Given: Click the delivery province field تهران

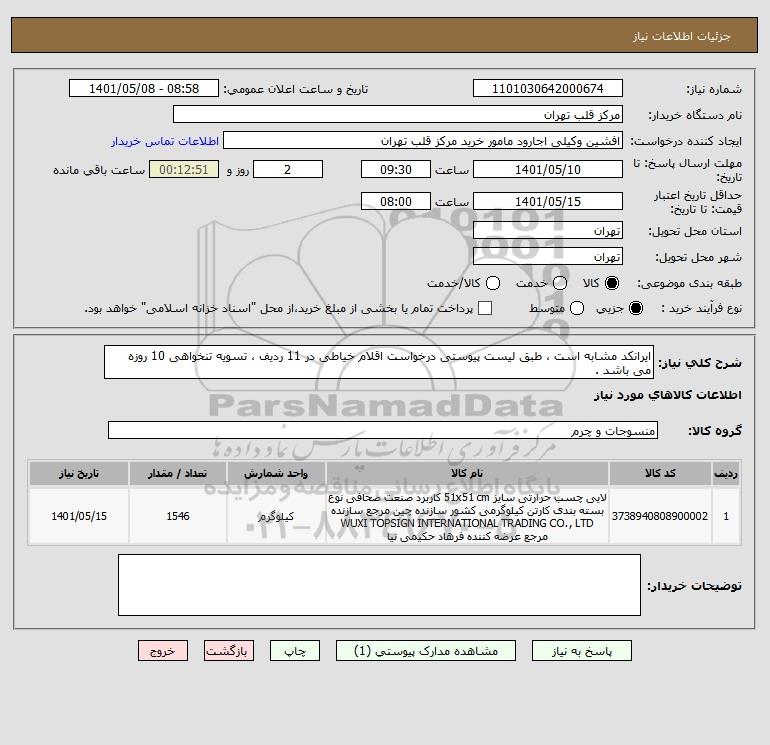Looking at the screenshot, I should [548, 230].
